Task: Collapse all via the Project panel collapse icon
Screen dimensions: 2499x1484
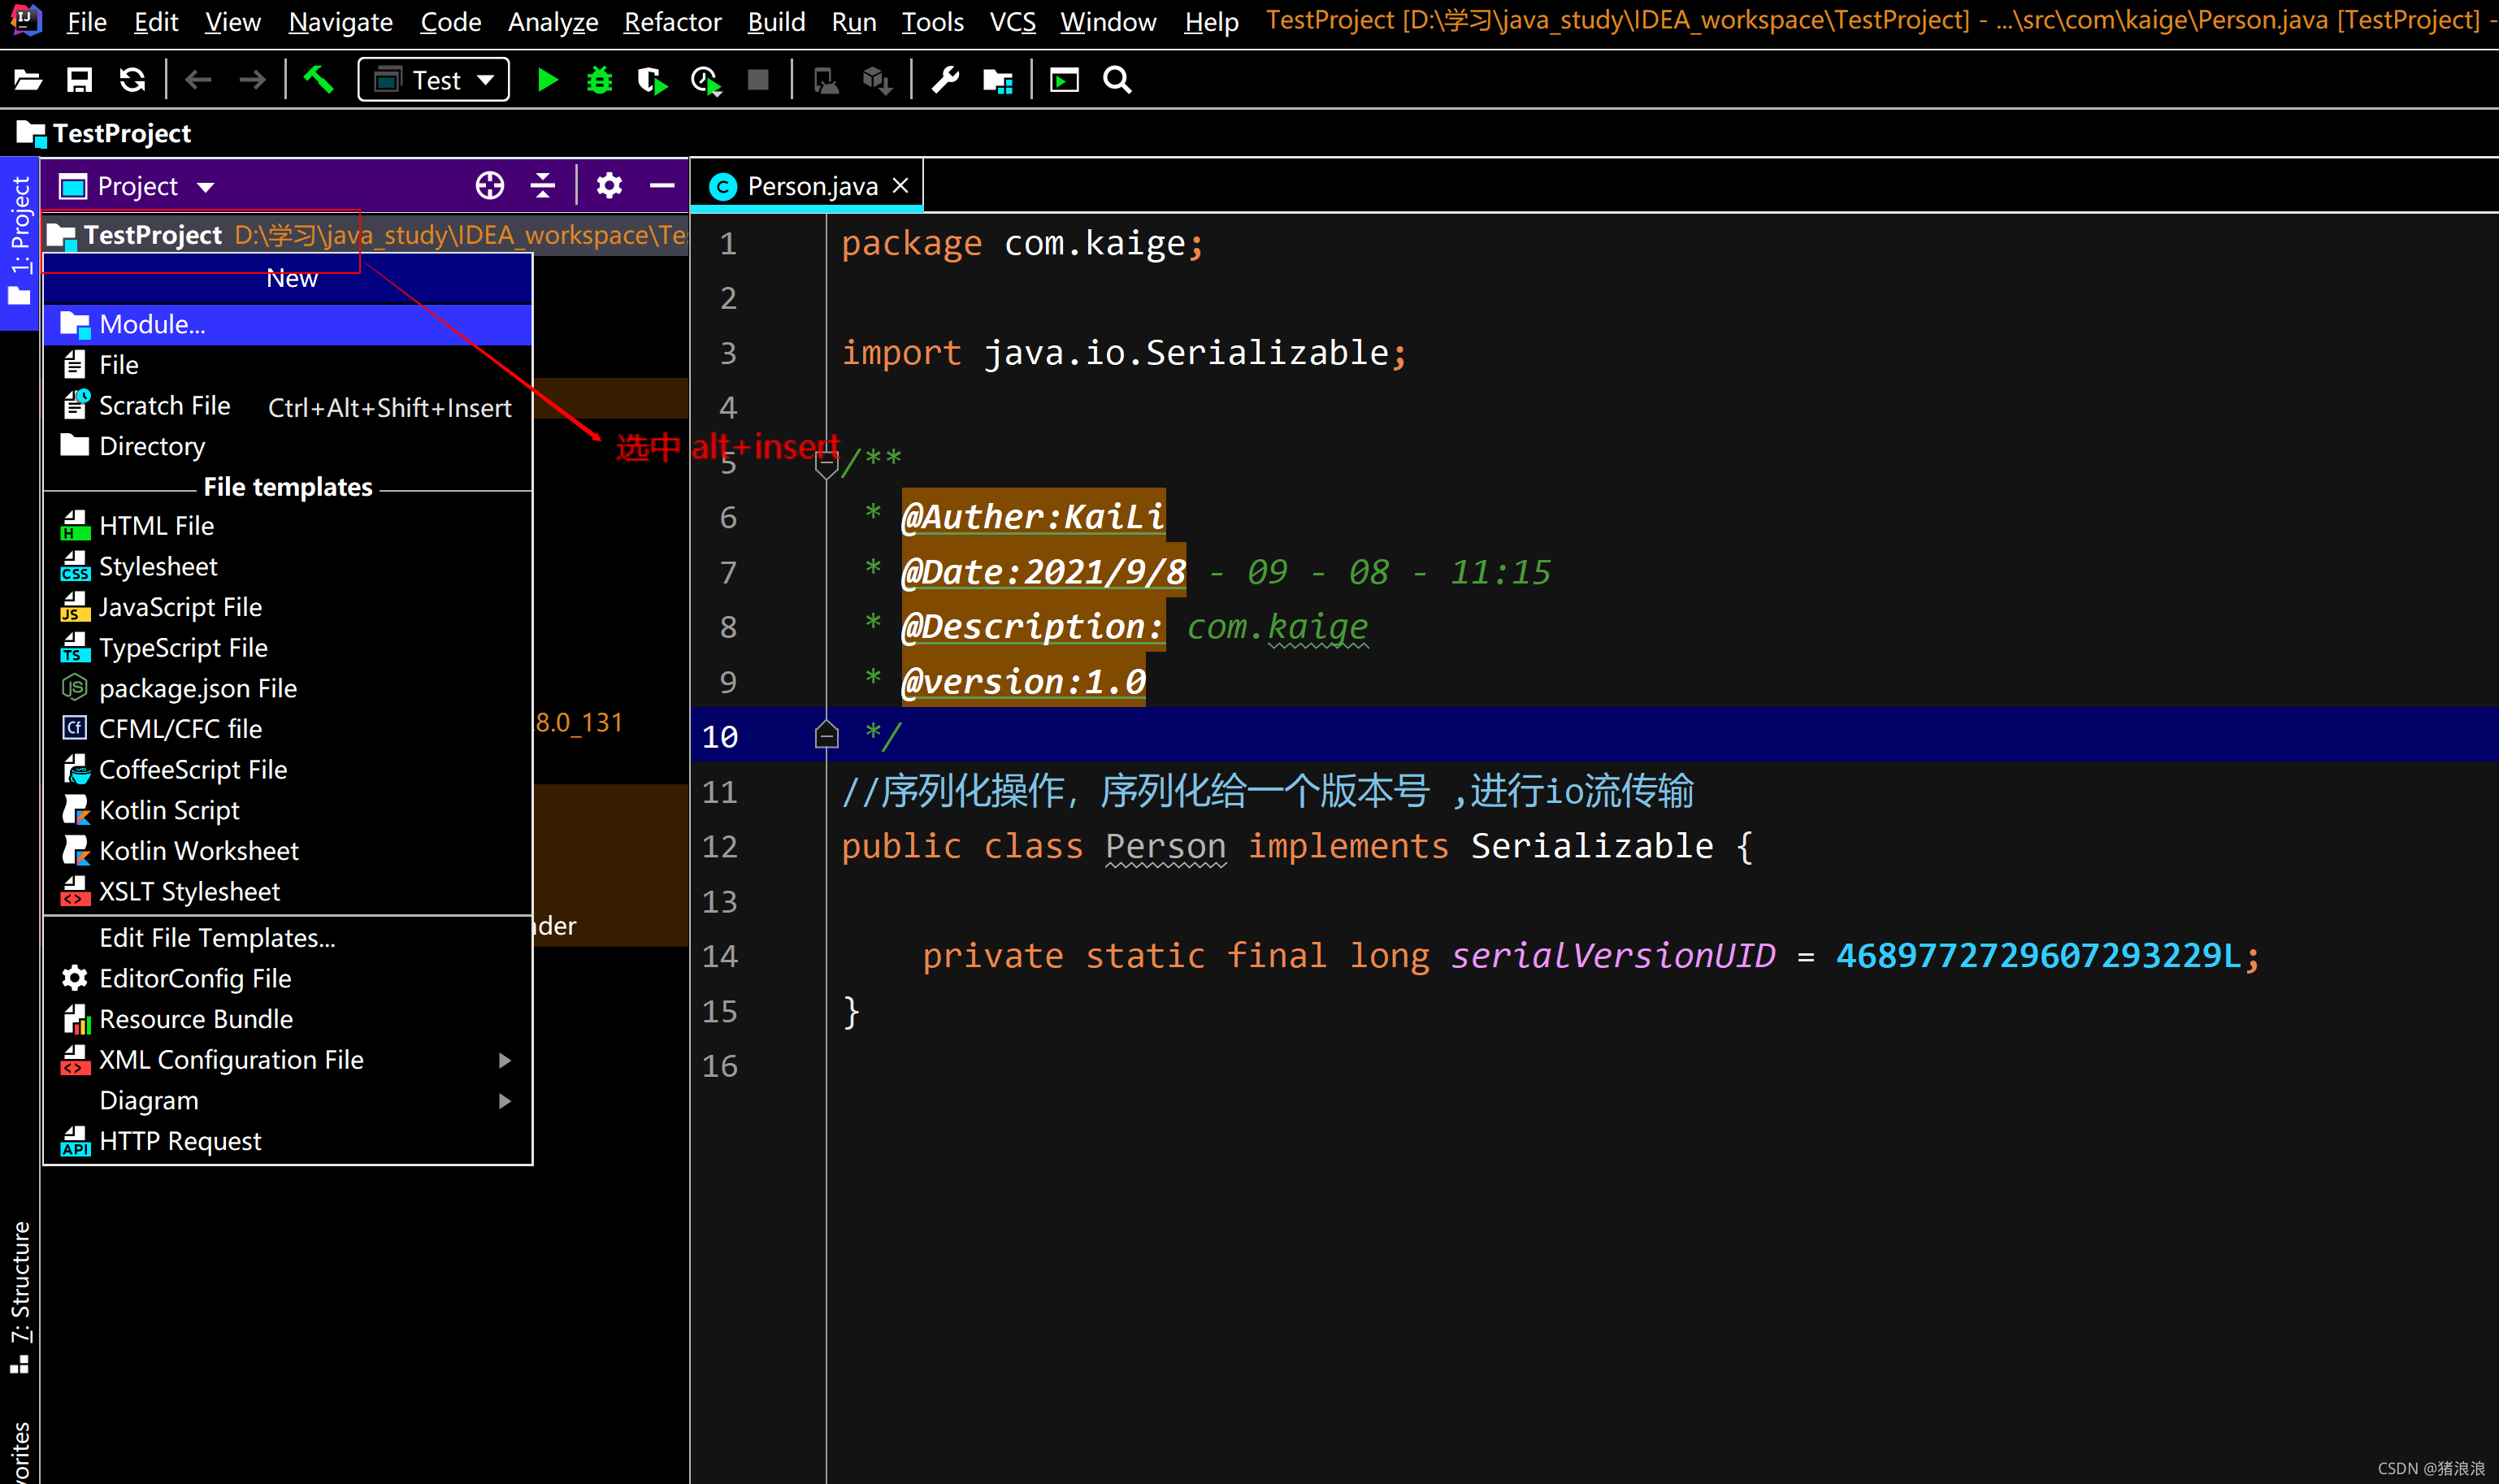Action: pos(543,186)
